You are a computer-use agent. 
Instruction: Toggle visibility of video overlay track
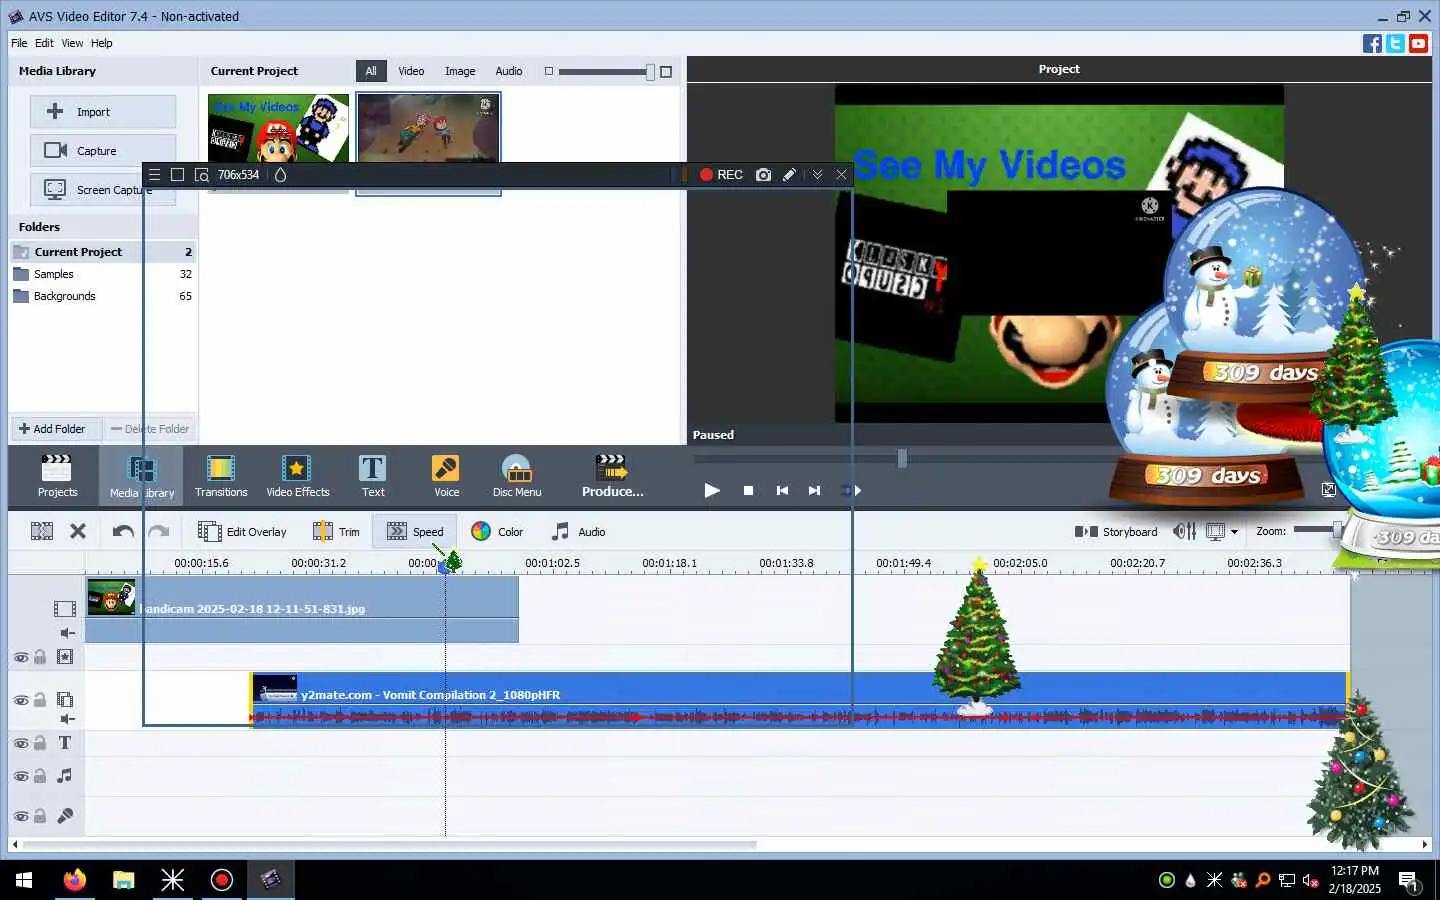coord(21,700)
